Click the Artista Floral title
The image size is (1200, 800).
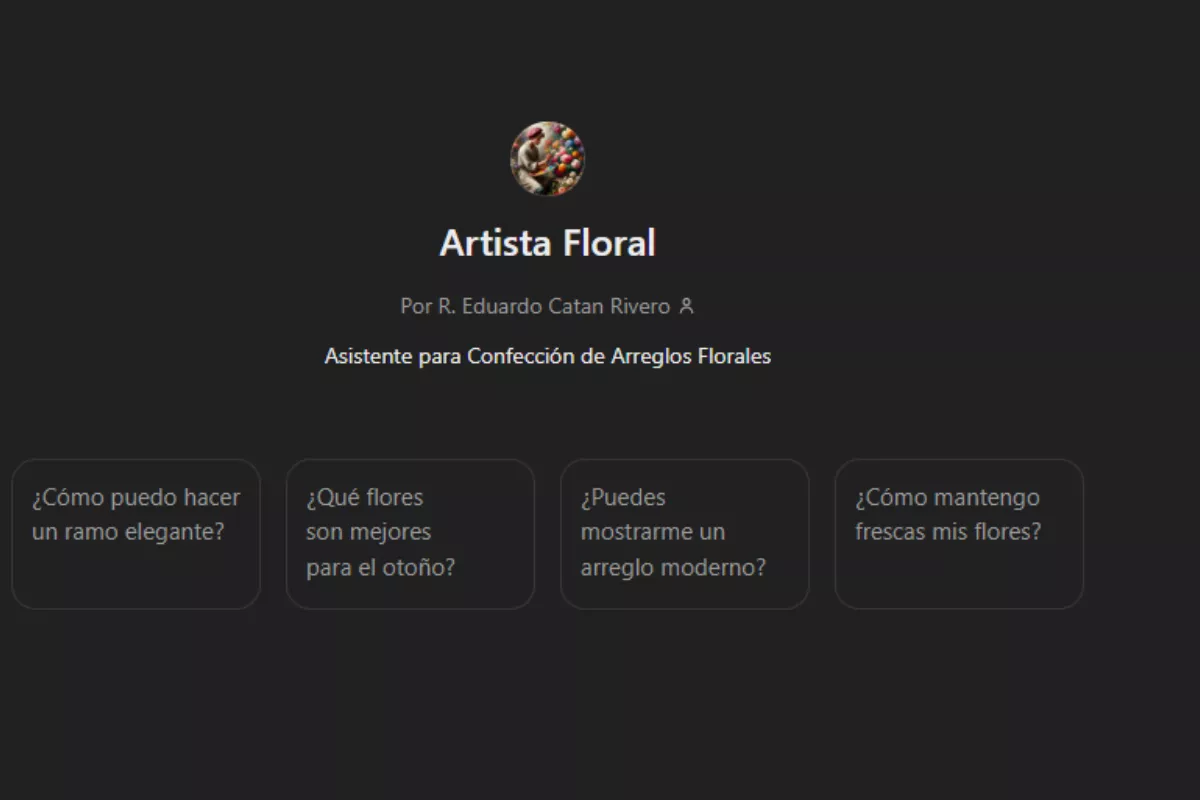547,243
